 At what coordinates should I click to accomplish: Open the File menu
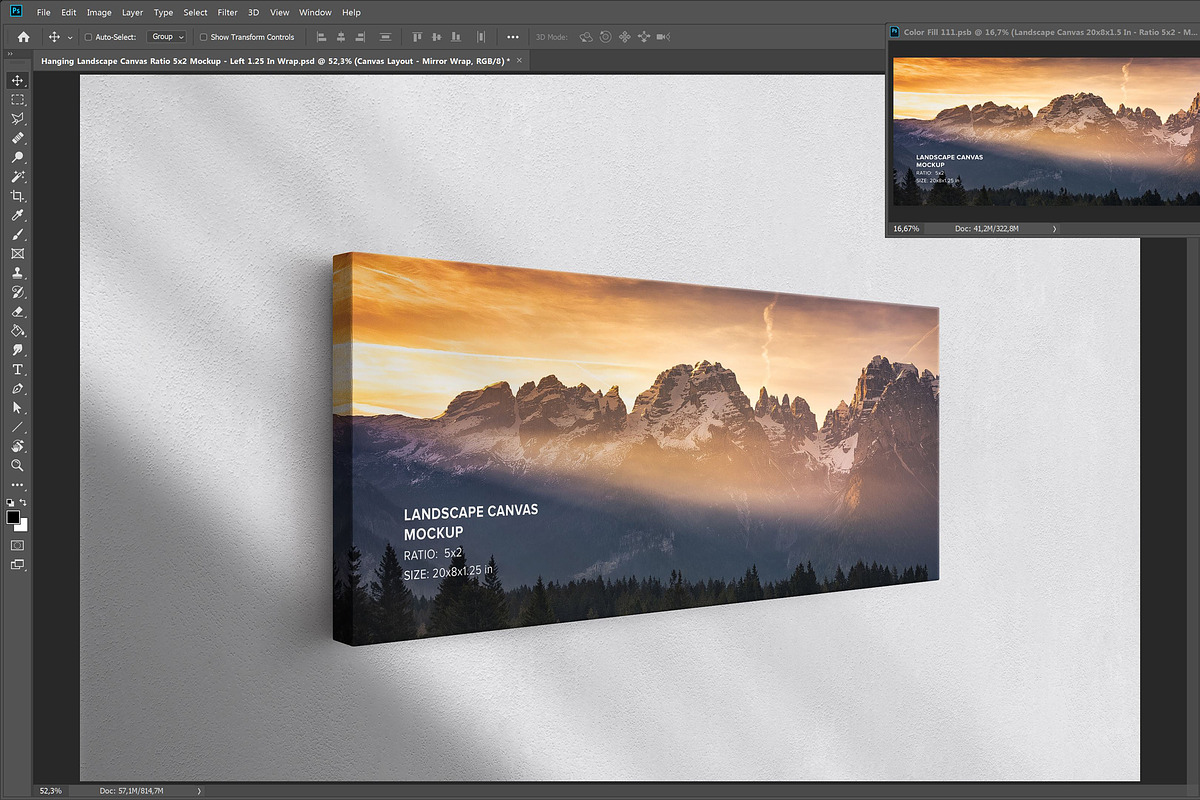(43, 13)
